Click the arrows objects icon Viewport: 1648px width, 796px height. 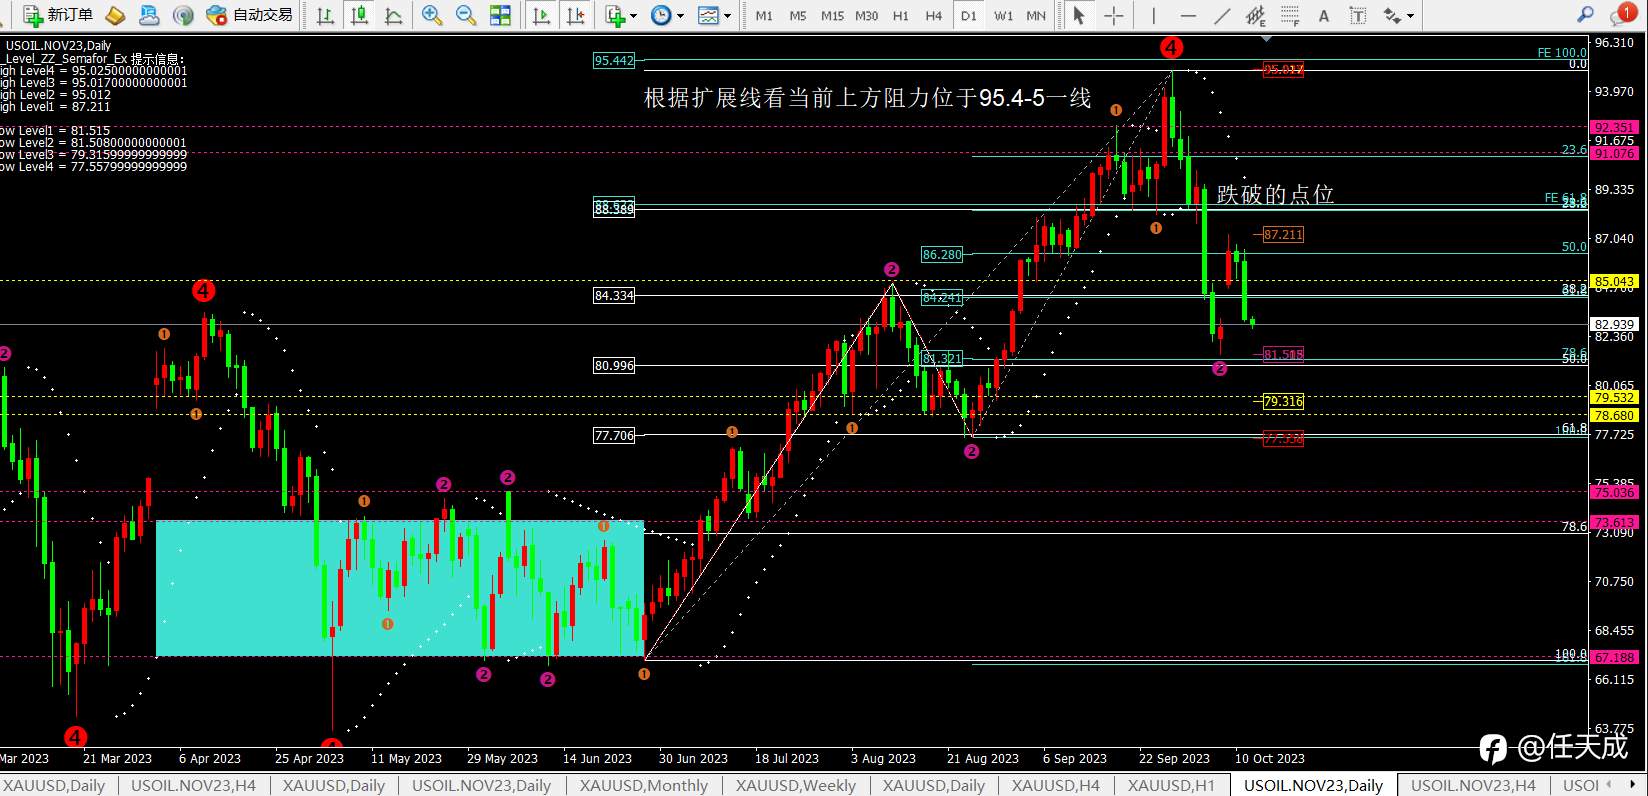1392,15
